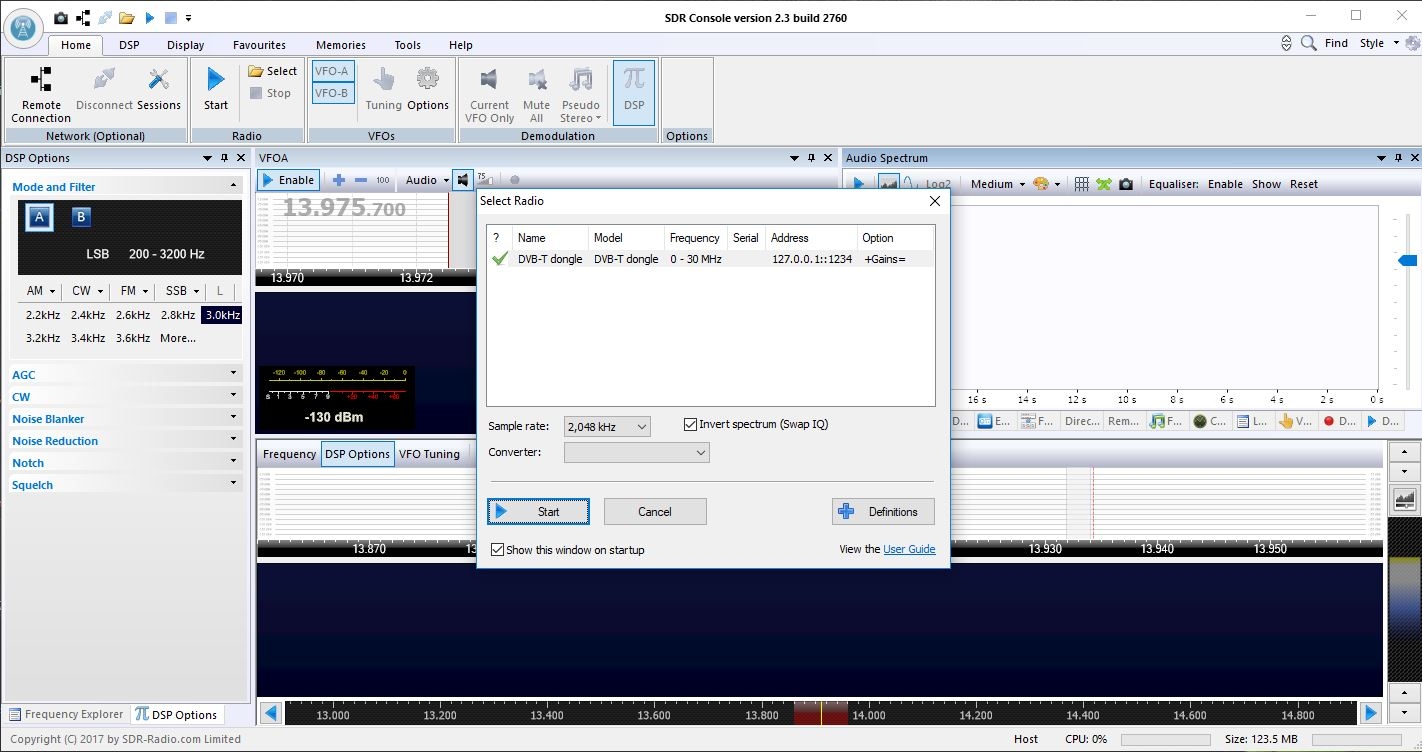Click Cancel in the Select Radio dialog
Image resolution: width=1422 pixels, height=752 pixels.
[x=655, y=511]
